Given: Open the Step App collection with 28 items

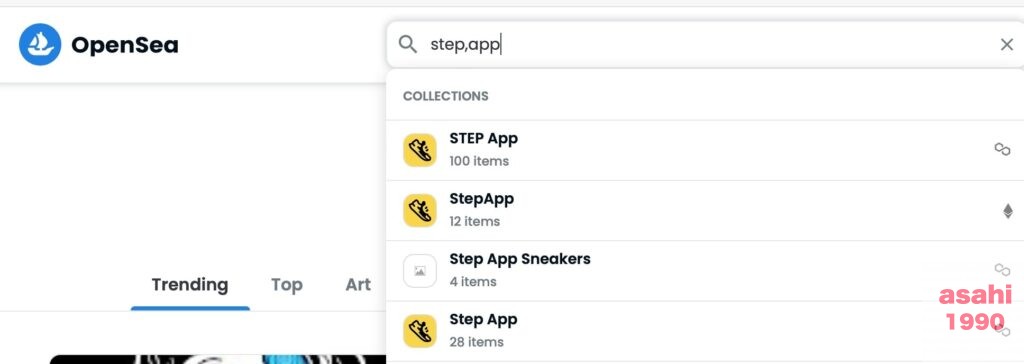Looking at the screenshot, I should [705, 331].
